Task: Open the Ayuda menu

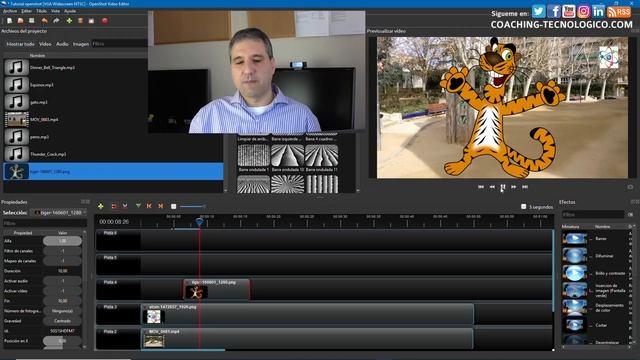Action: 70,11
